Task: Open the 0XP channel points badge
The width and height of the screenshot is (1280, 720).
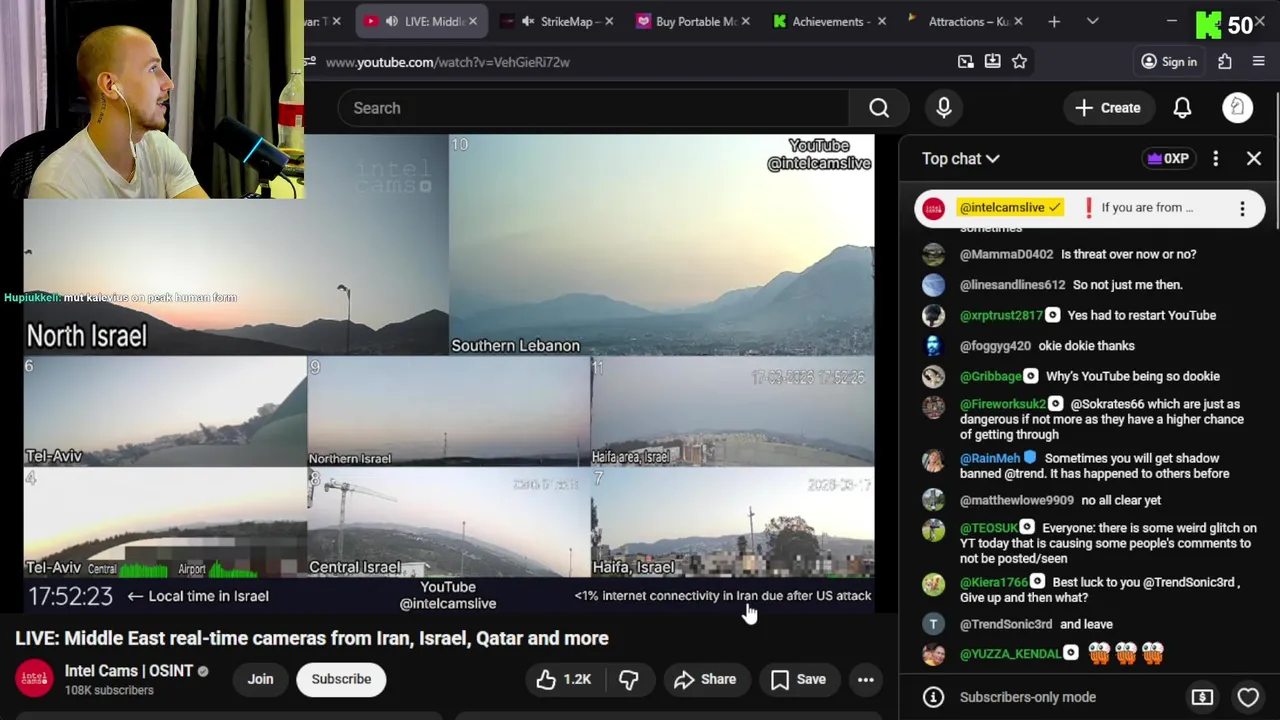Action: 1168,159
